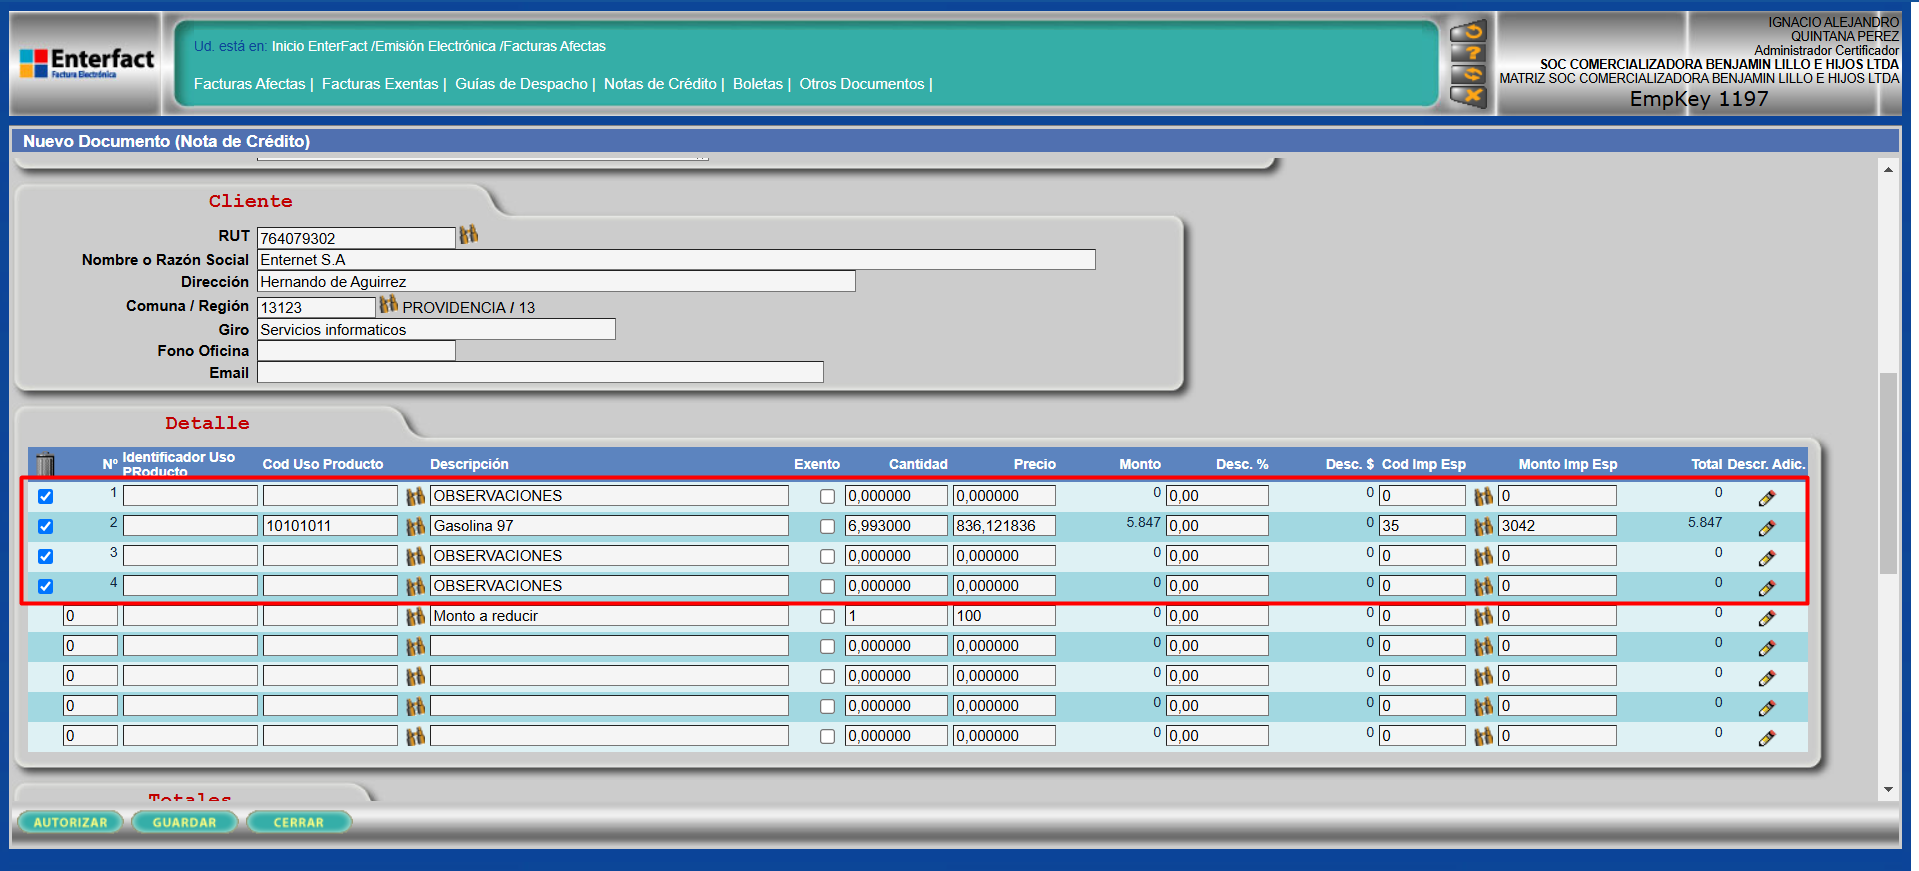Click the vertical scrollbar down arrow
This screenshot has height=871, width=1919.
point(1888,789)
